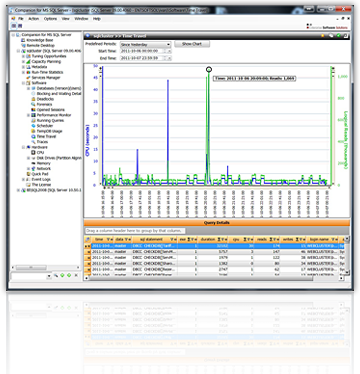
Task: Select the Tuning Opportunities node icon
Action: 28,56
